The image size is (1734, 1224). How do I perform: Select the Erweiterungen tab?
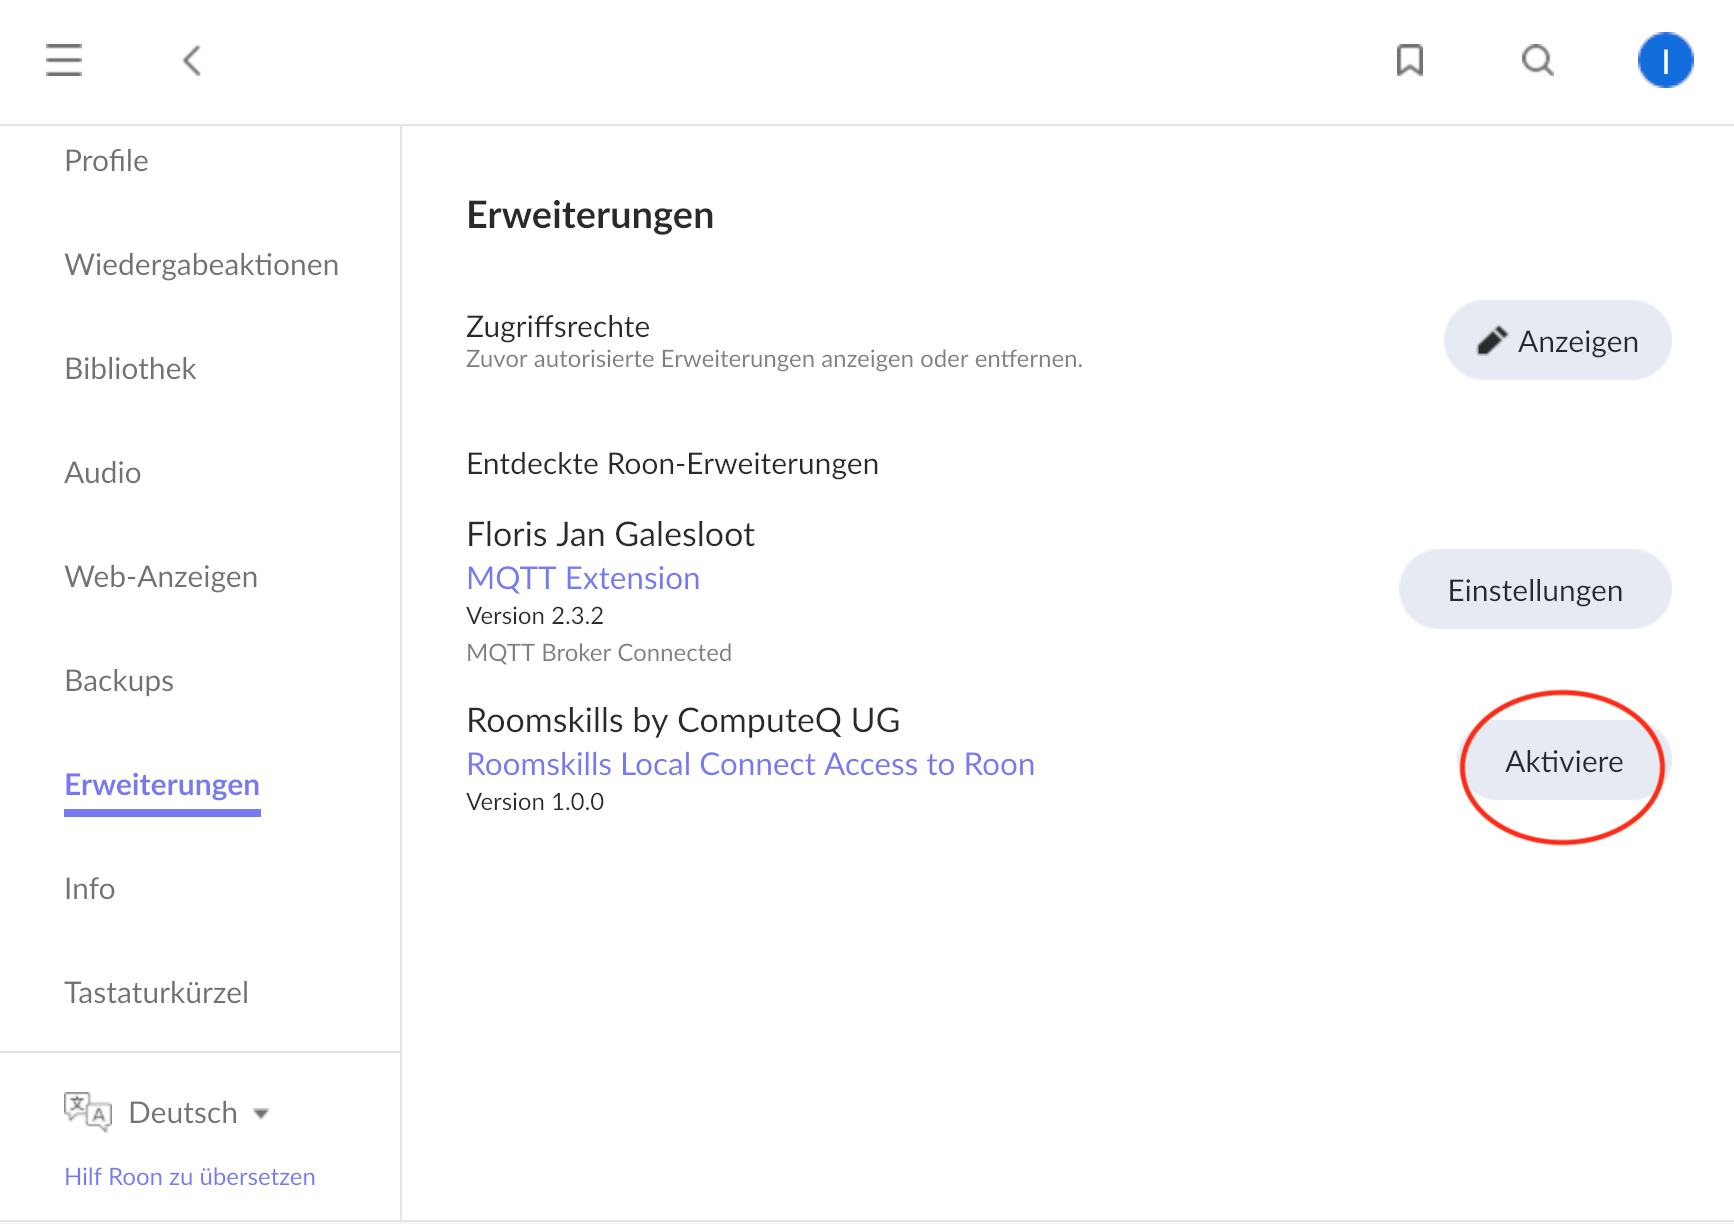pos(162,785)
